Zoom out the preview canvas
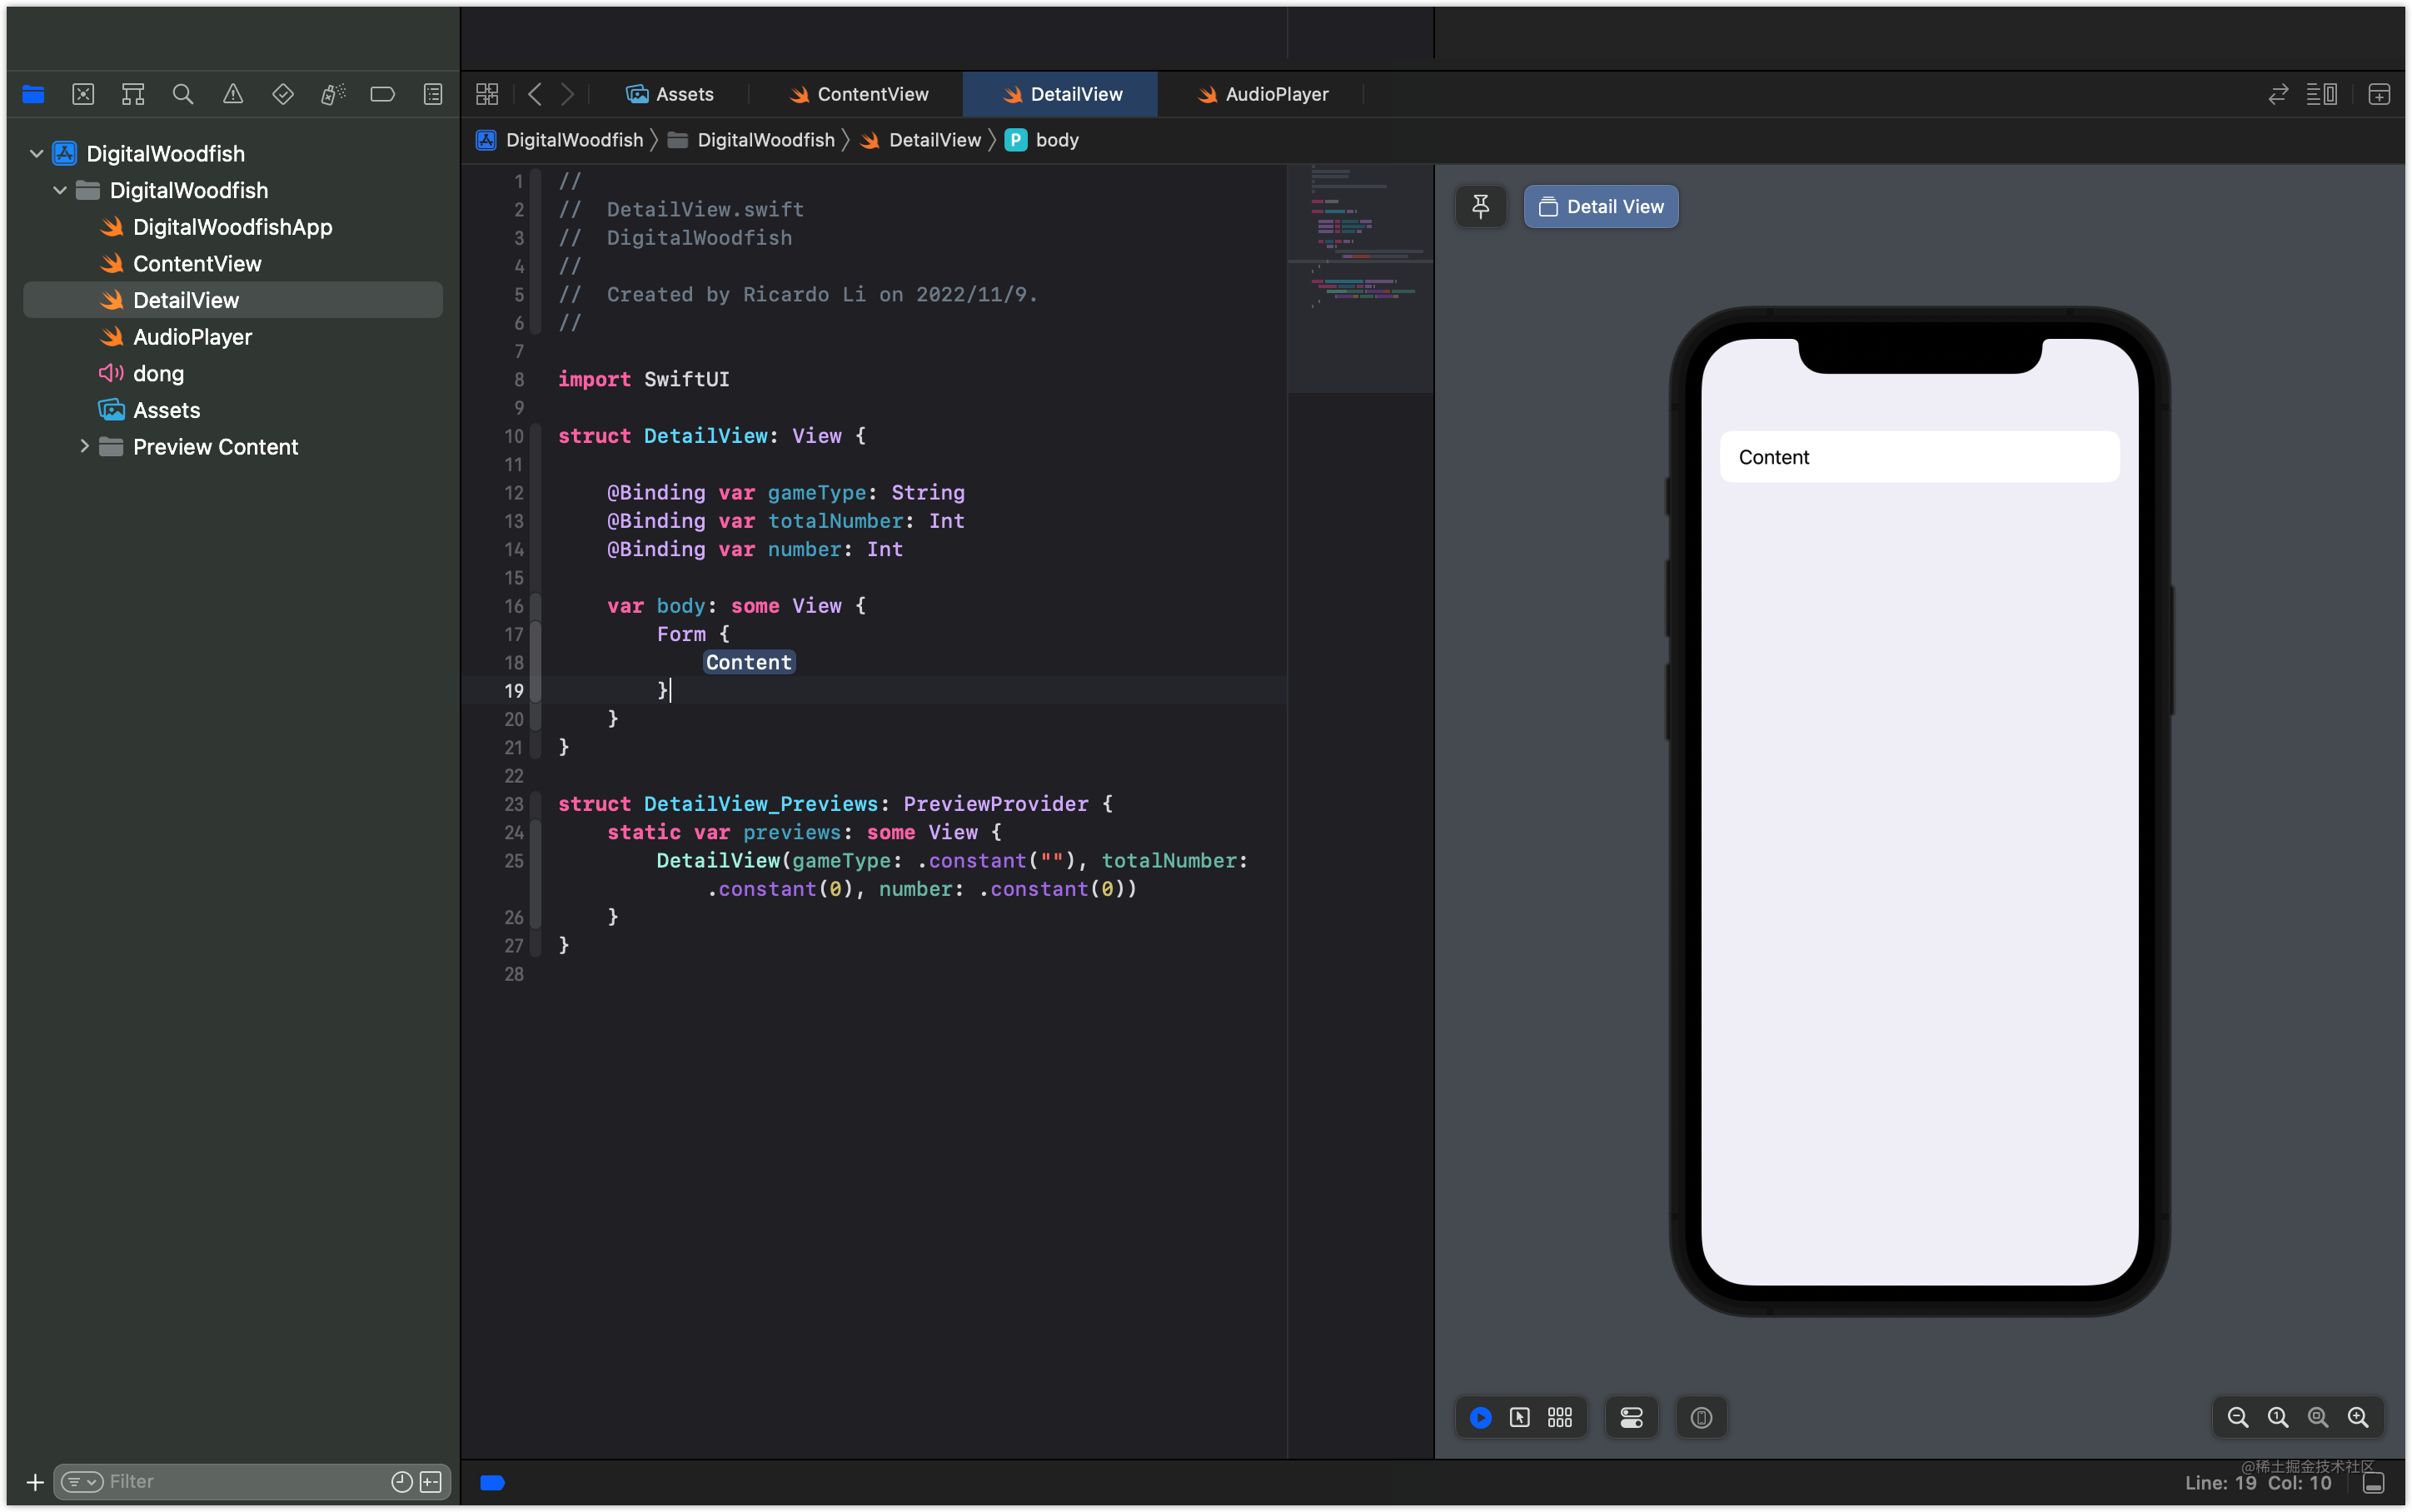The width and height of the screenshot is (2412, 1512). point(2238,1417)
